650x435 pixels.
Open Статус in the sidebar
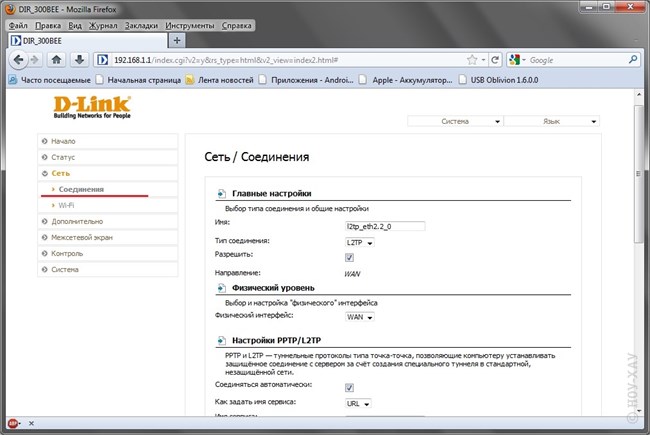[x=108, y=158]
